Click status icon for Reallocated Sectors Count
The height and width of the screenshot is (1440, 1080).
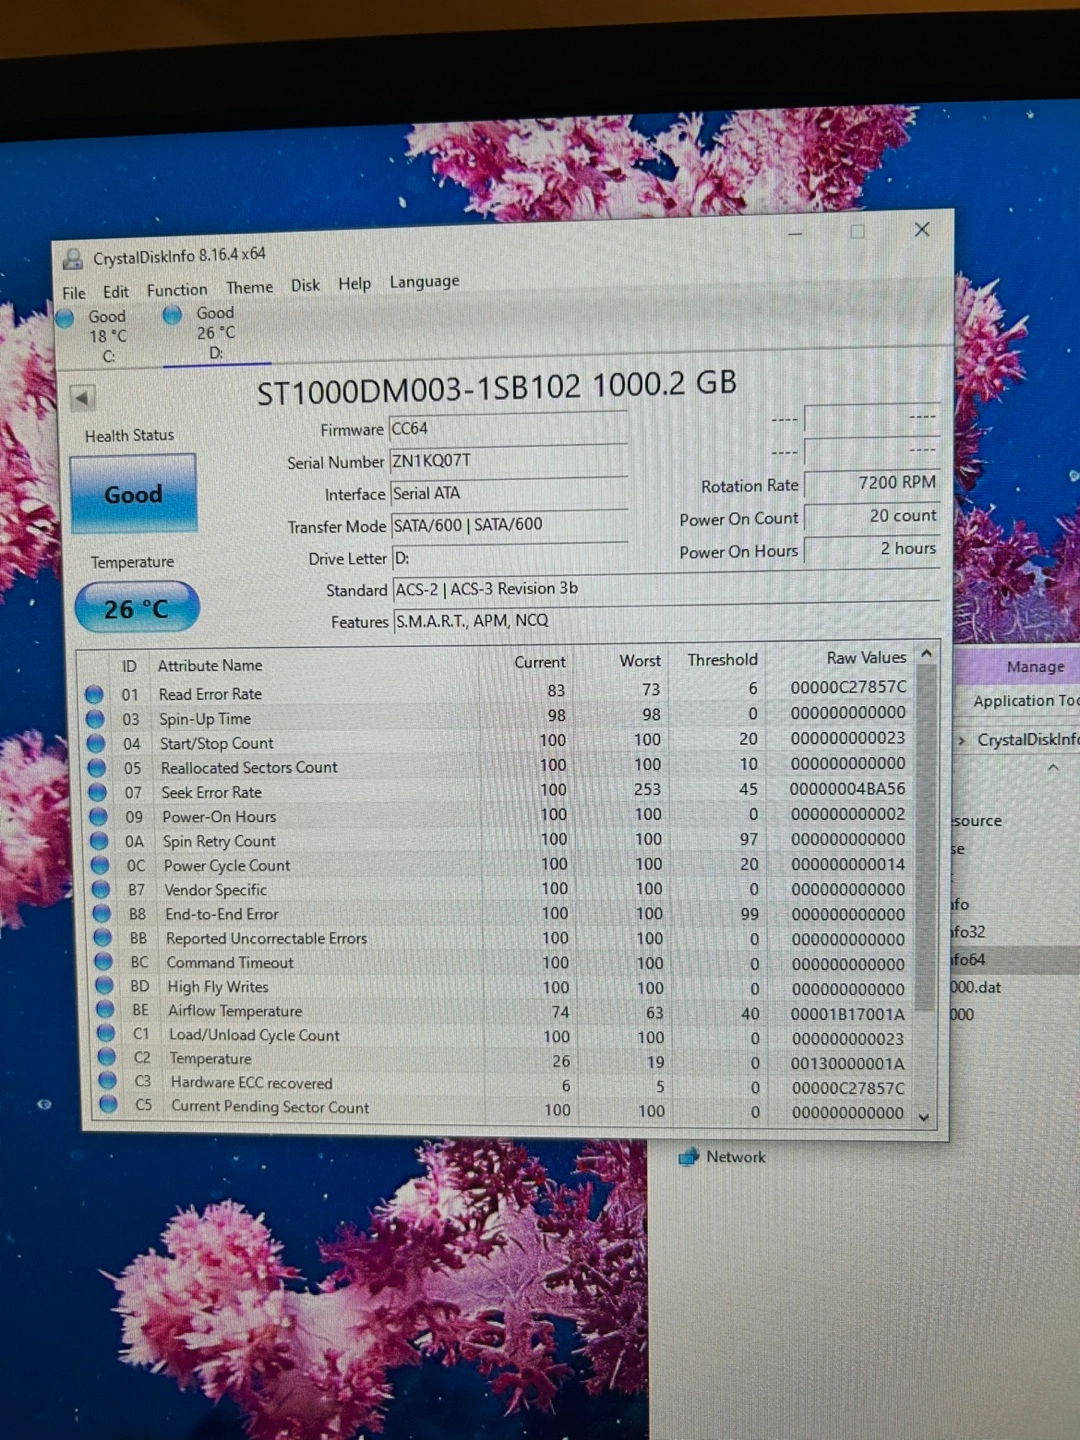(97, 768)
